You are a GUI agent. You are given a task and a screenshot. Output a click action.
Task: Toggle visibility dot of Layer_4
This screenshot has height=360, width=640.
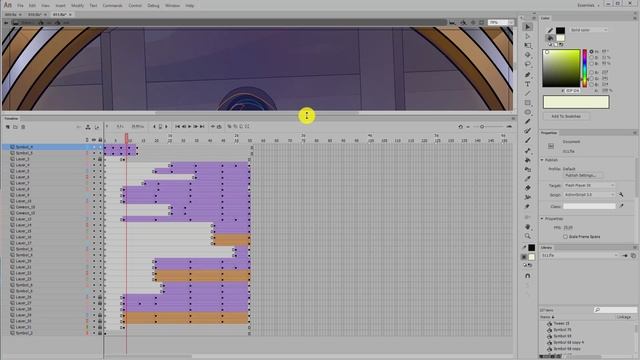[94, 165]
